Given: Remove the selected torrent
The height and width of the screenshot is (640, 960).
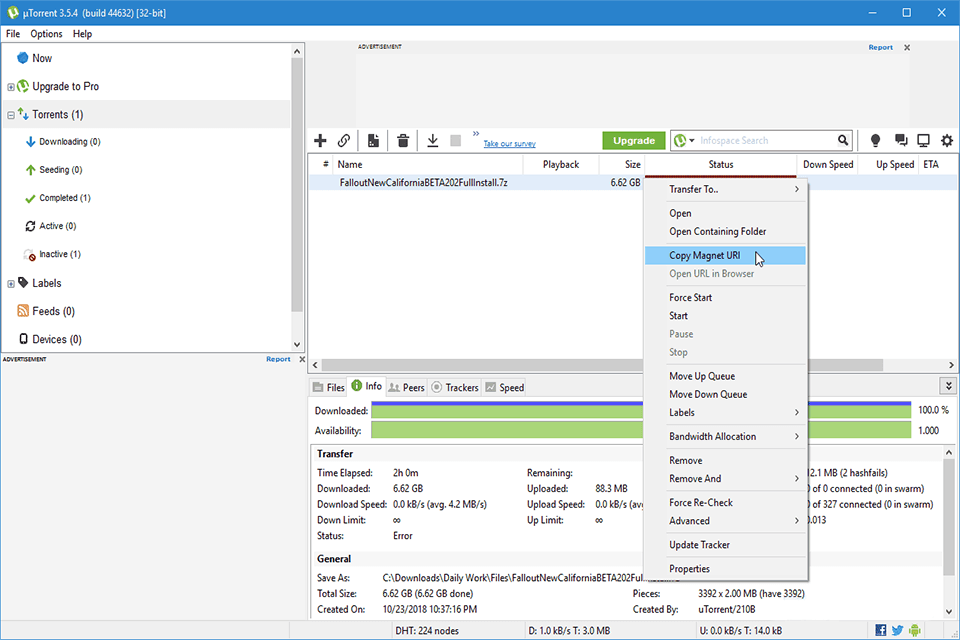Looking at the screenshot, I should [403, 140].
